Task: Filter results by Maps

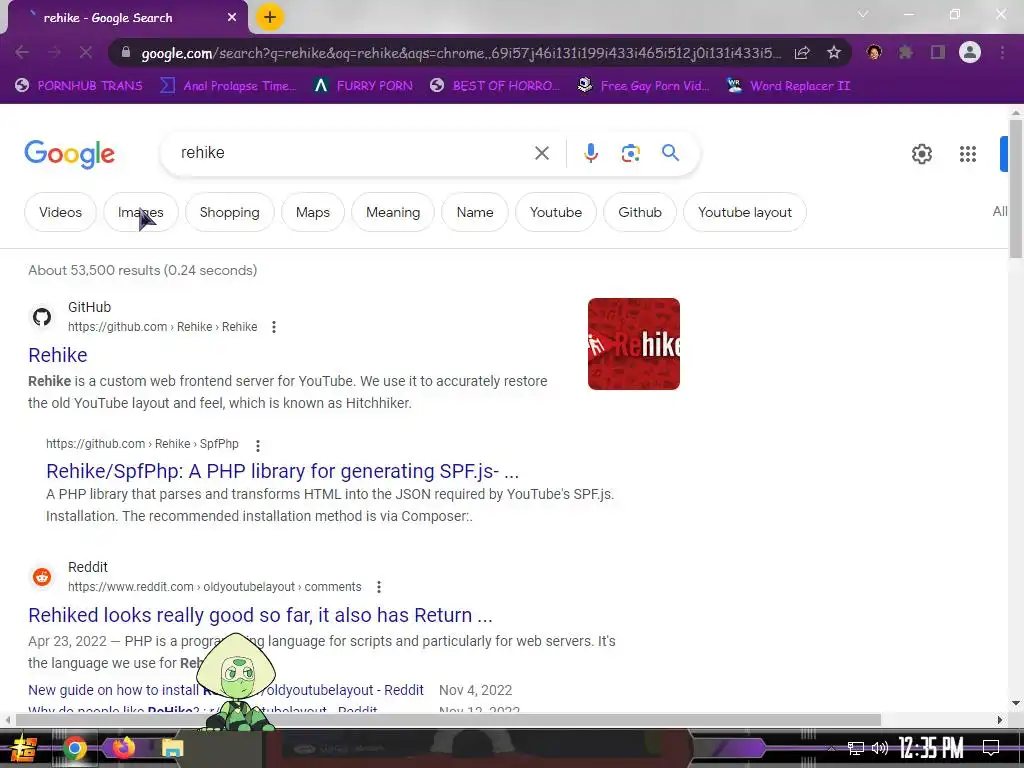Action: [x=312, y=212]
